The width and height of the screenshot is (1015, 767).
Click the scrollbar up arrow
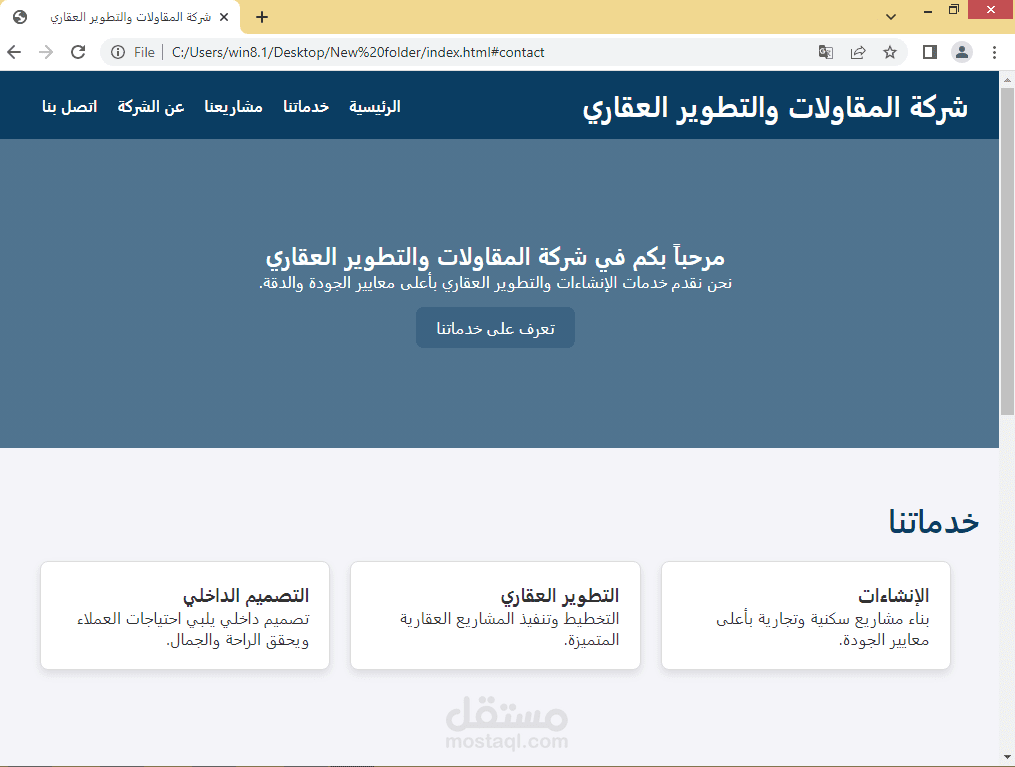pyautogui.click(x=1007, y=80)
